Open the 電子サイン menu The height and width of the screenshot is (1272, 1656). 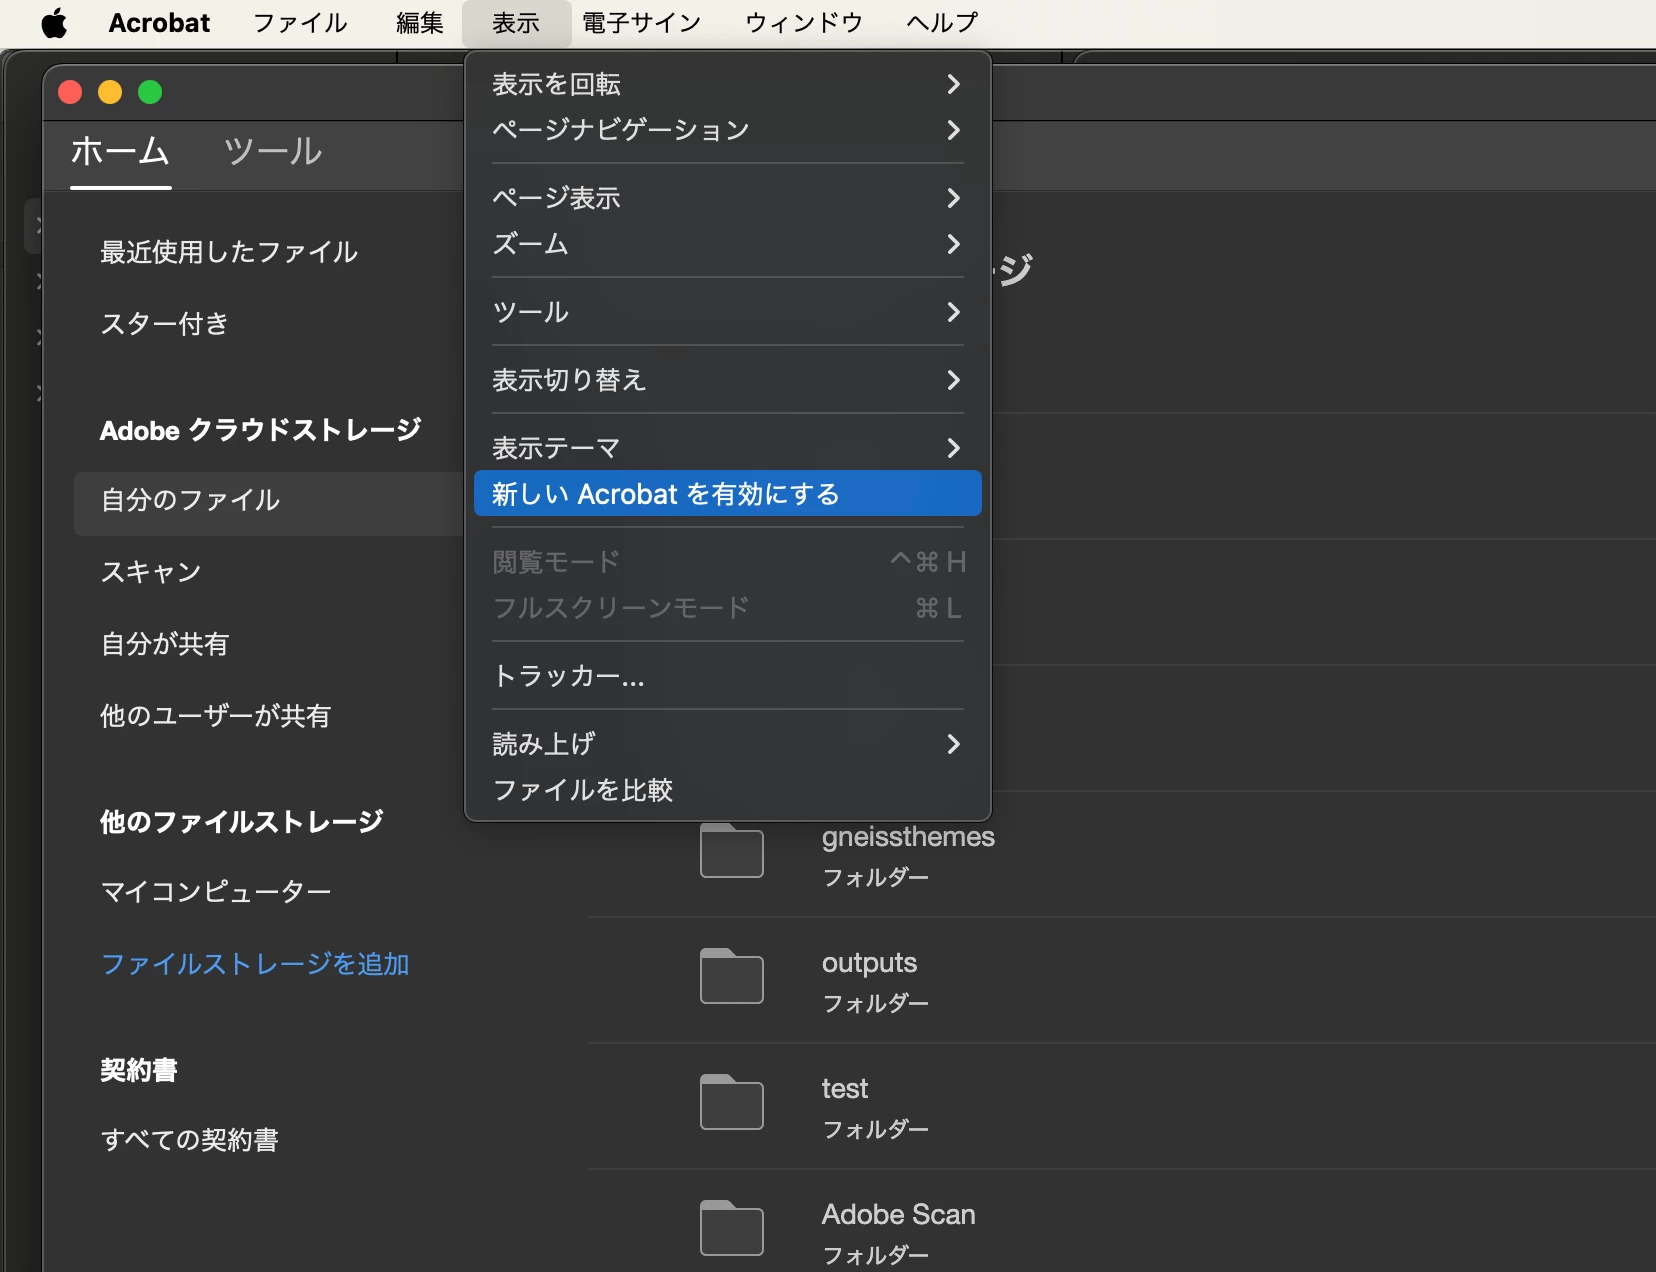click(642, 23)
